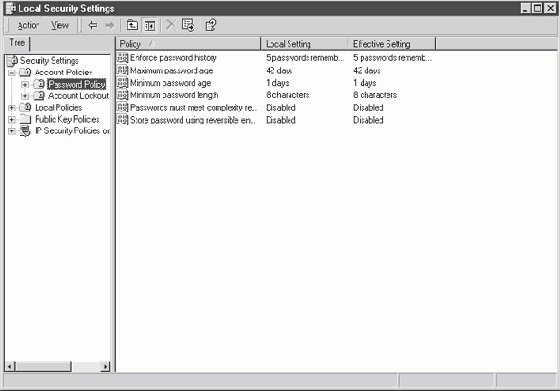Open the Action menu

coord(28,25)
